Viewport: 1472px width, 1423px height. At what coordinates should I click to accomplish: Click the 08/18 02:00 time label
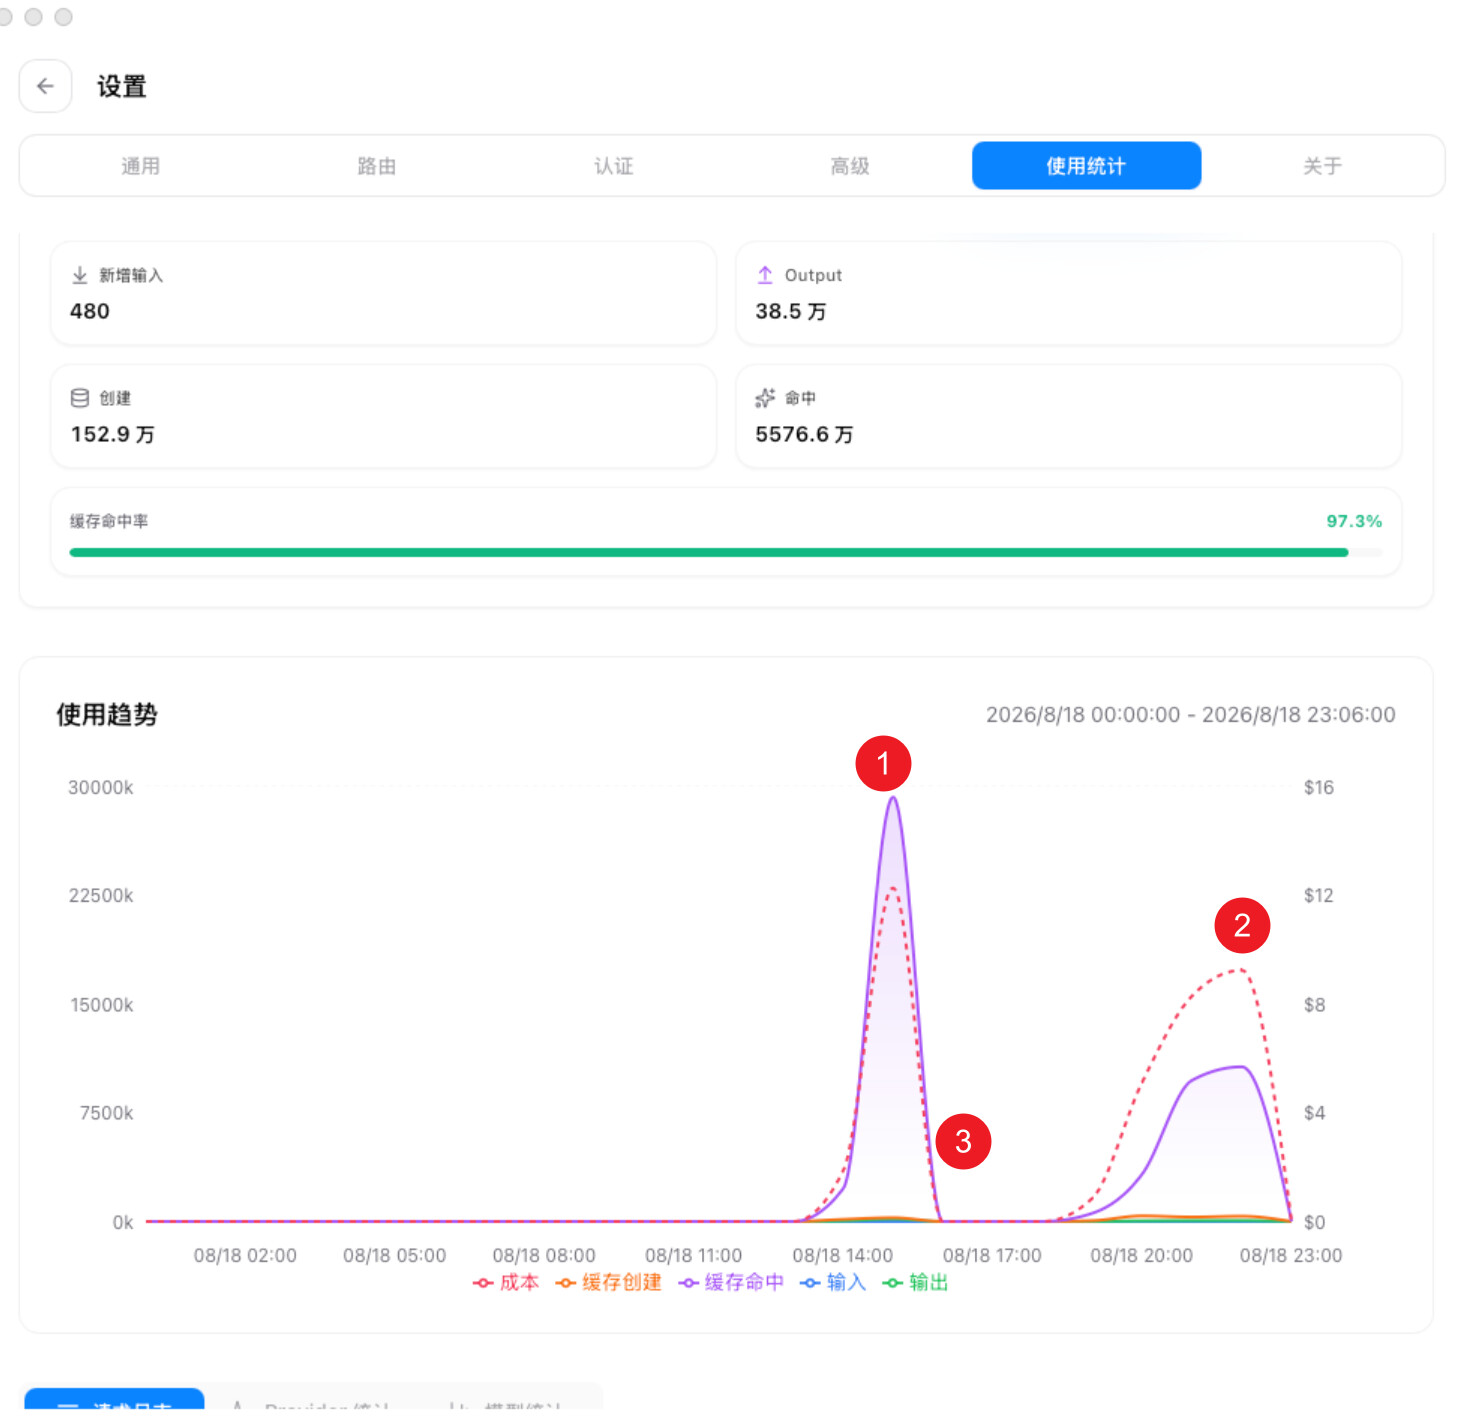click(x=245, y=1255)
